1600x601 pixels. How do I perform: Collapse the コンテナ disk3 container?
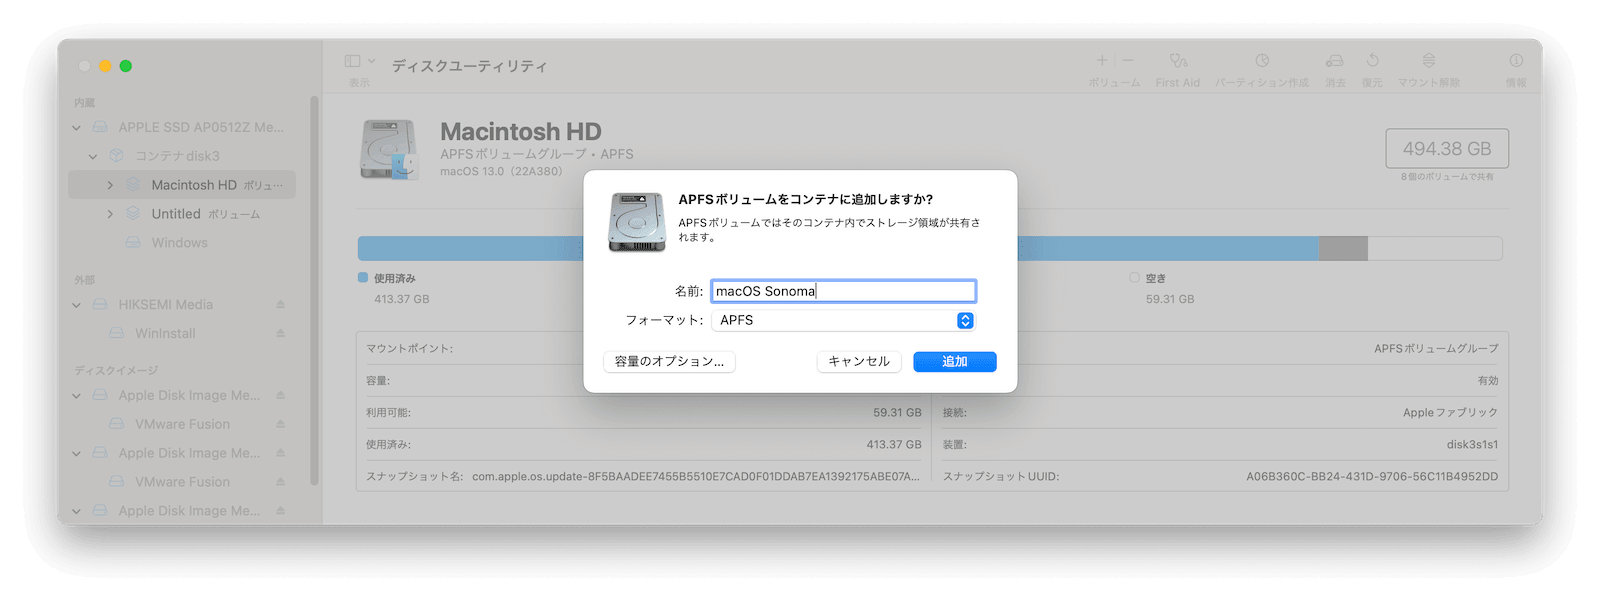click(x=93, y=156)
